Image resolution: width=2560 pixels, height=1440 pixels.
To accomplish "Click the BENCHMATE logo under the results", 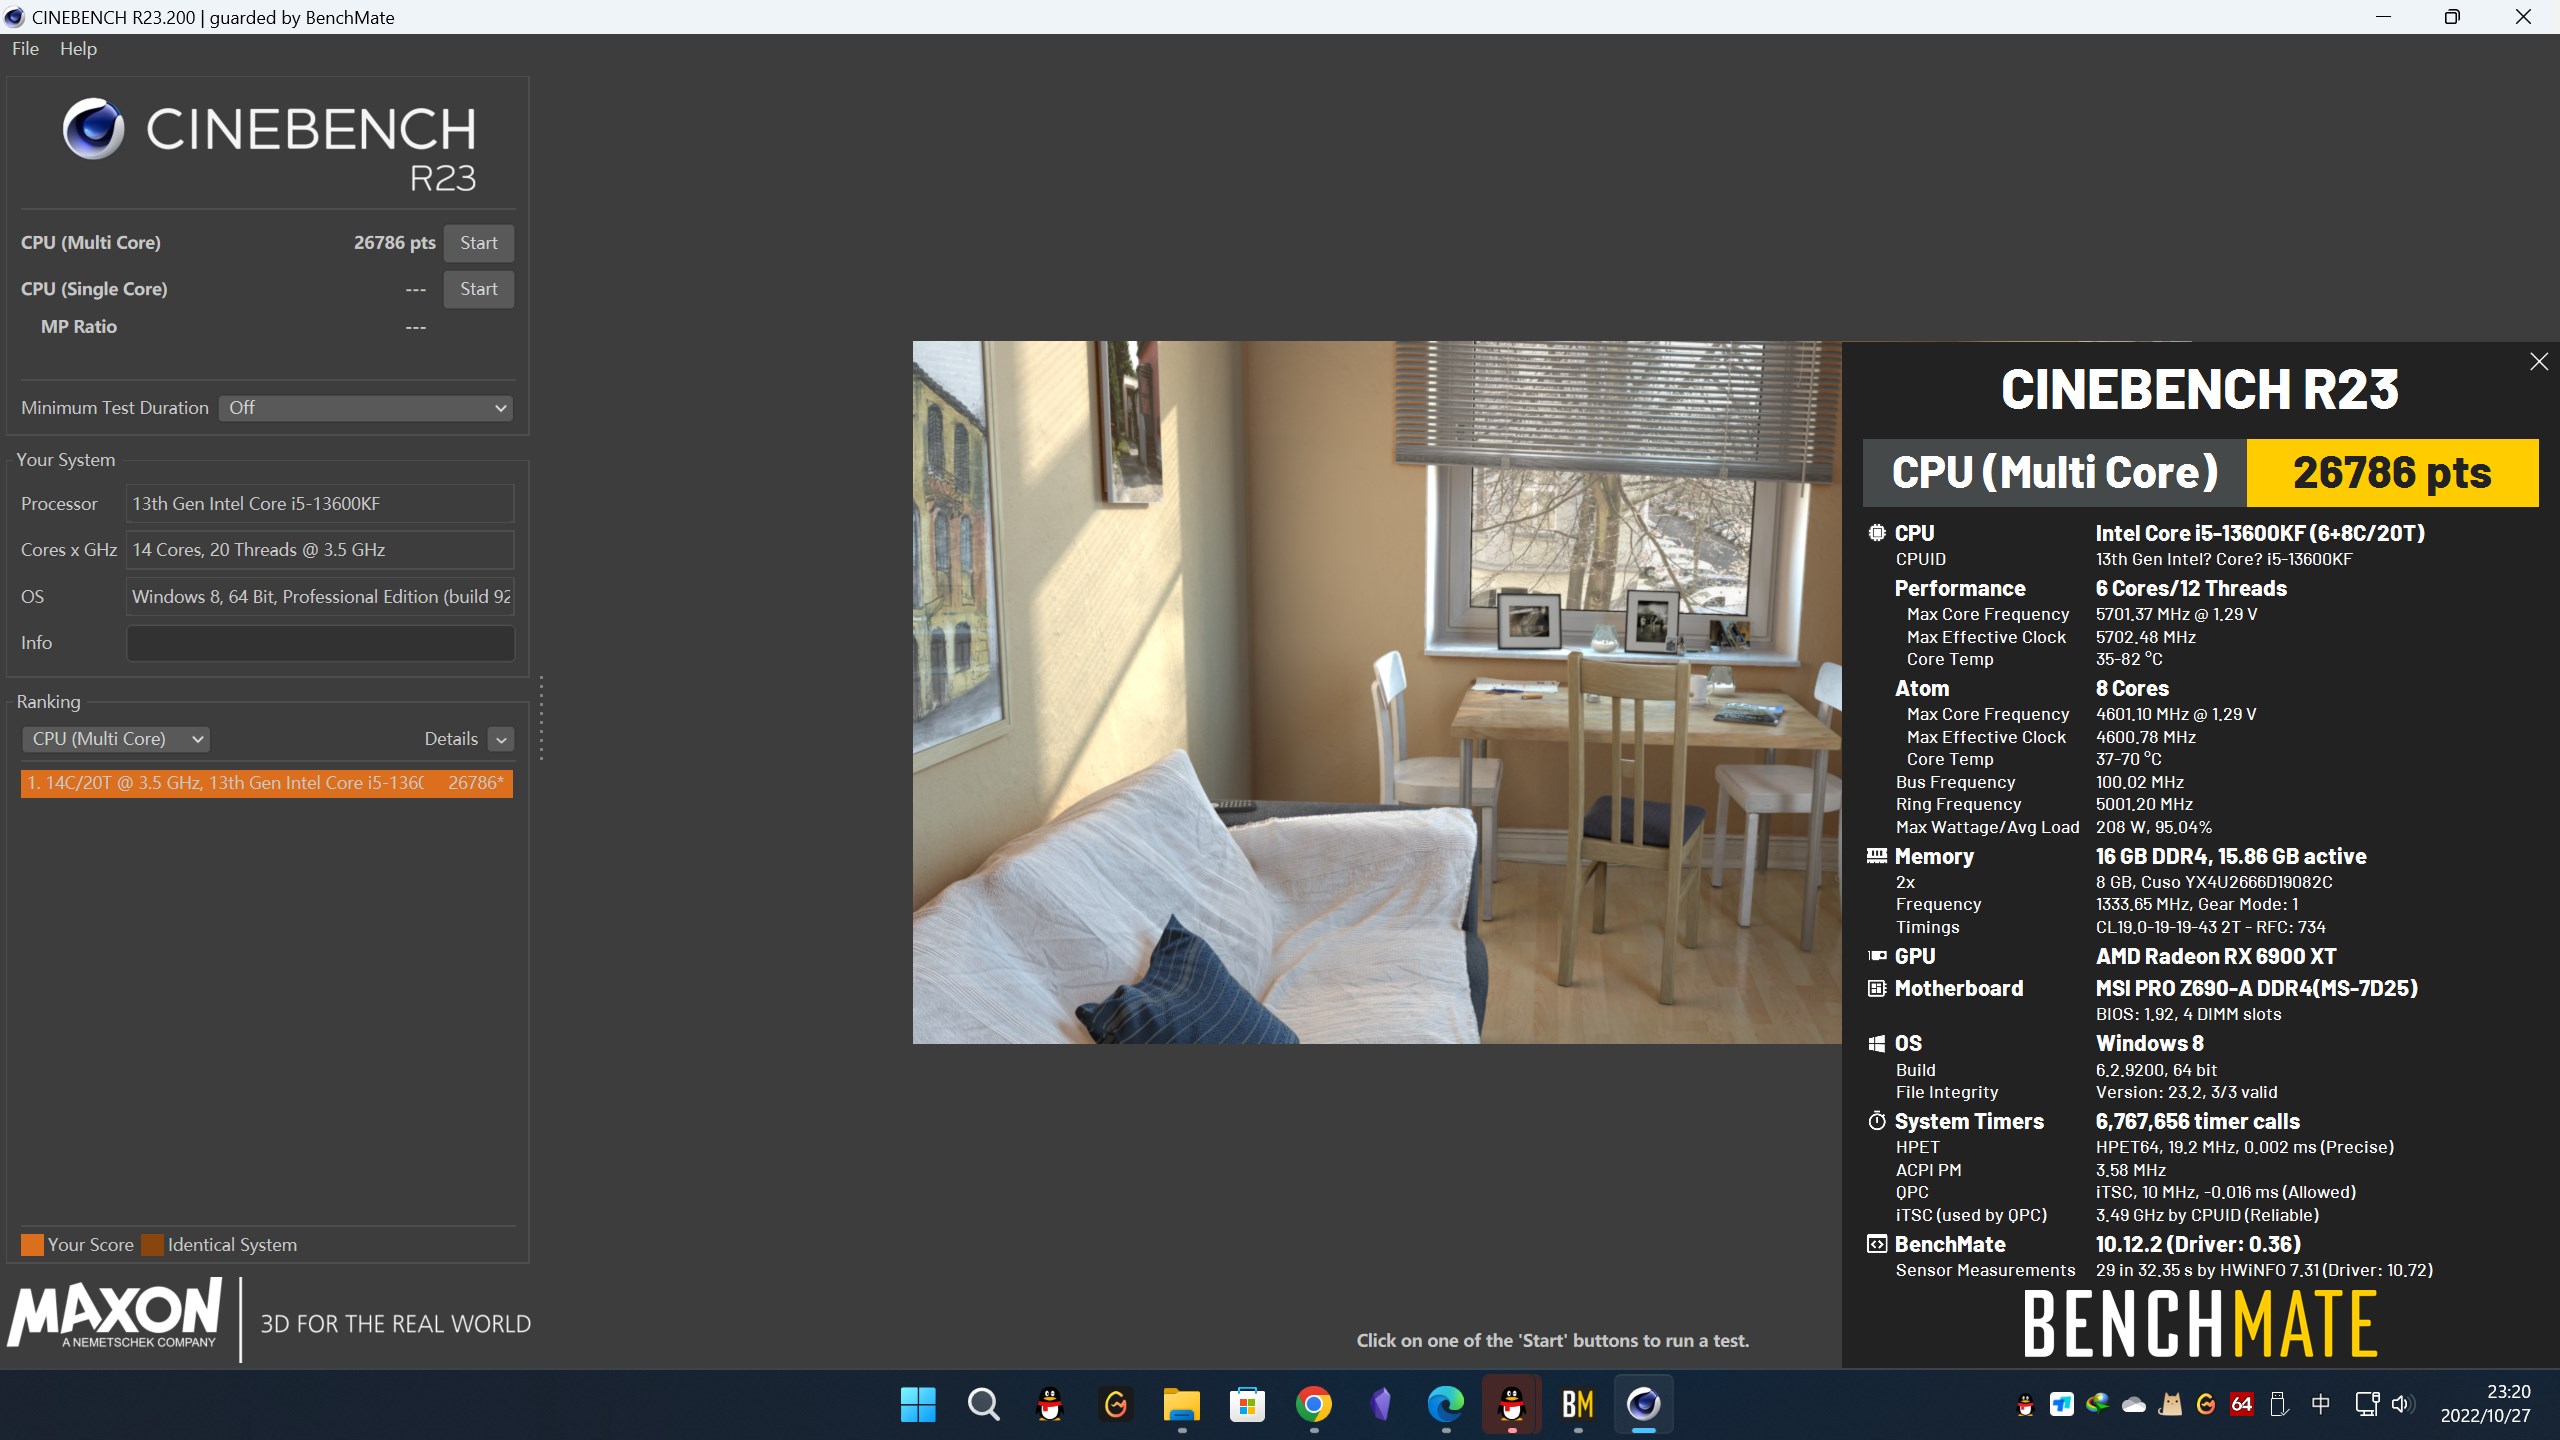I will point(2200,1324).
